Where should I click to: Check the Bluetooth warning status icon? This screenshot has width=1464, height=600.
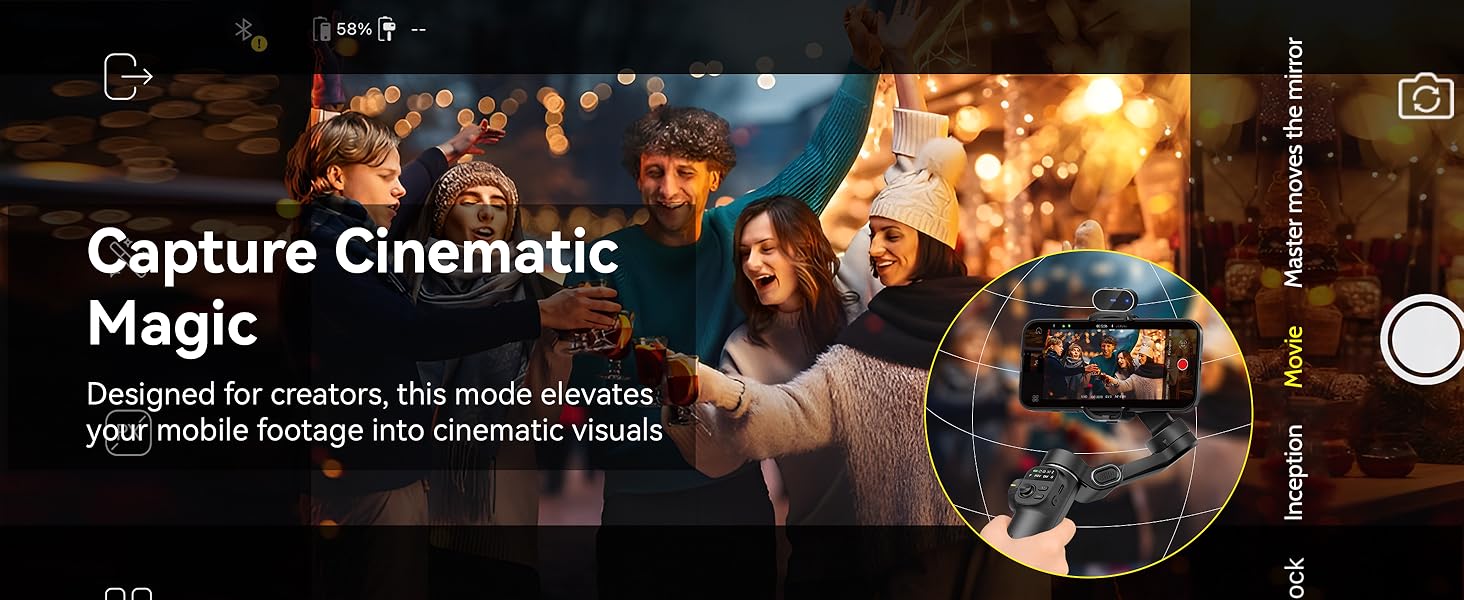click(250, 35)
